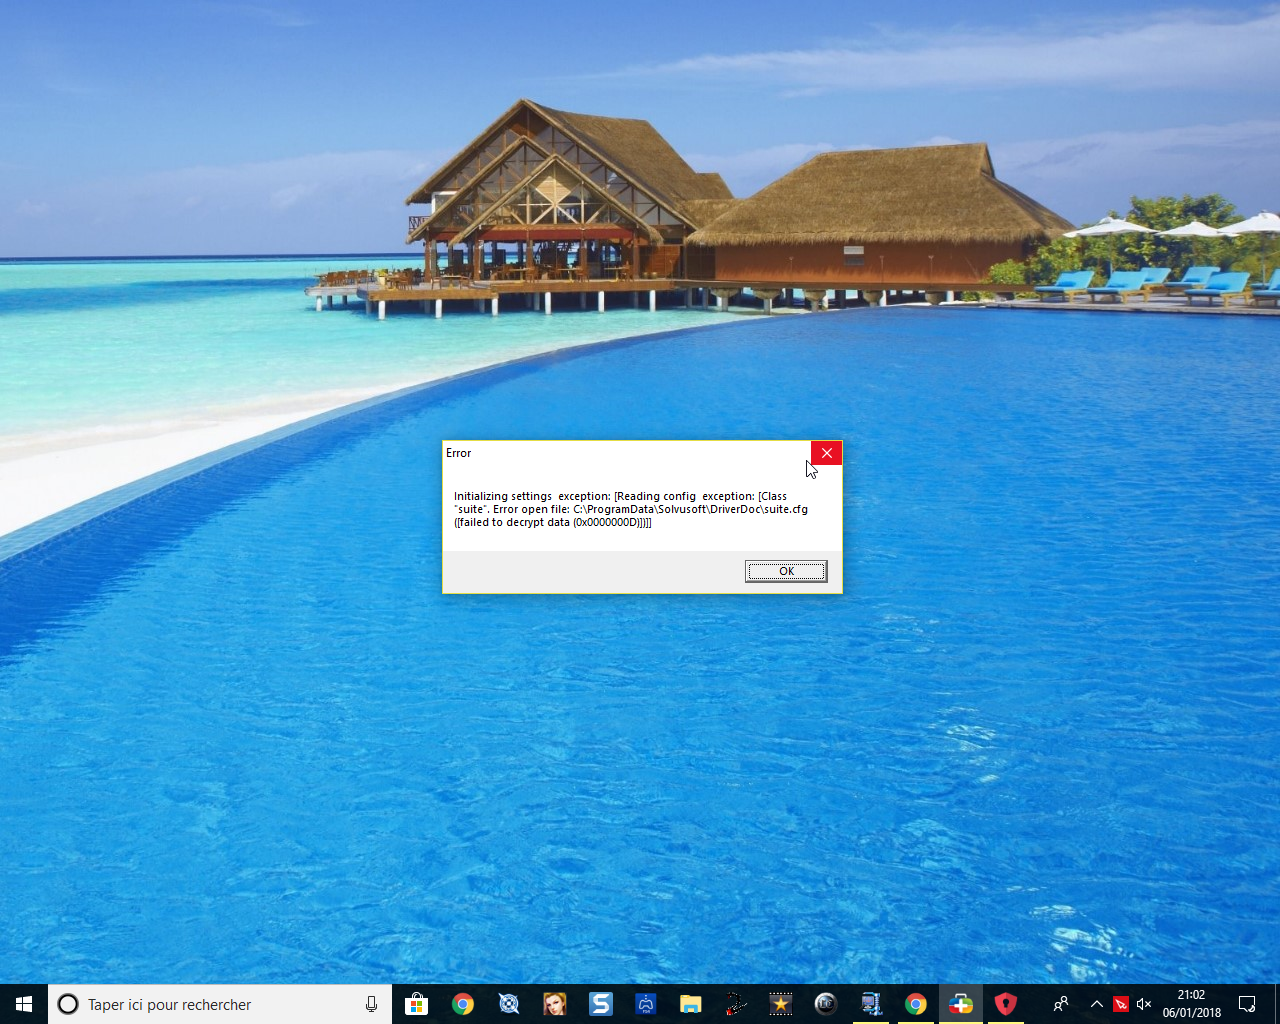
Task: Open the gold star film-strip app icon
Action: click(x=780, y=1004)
